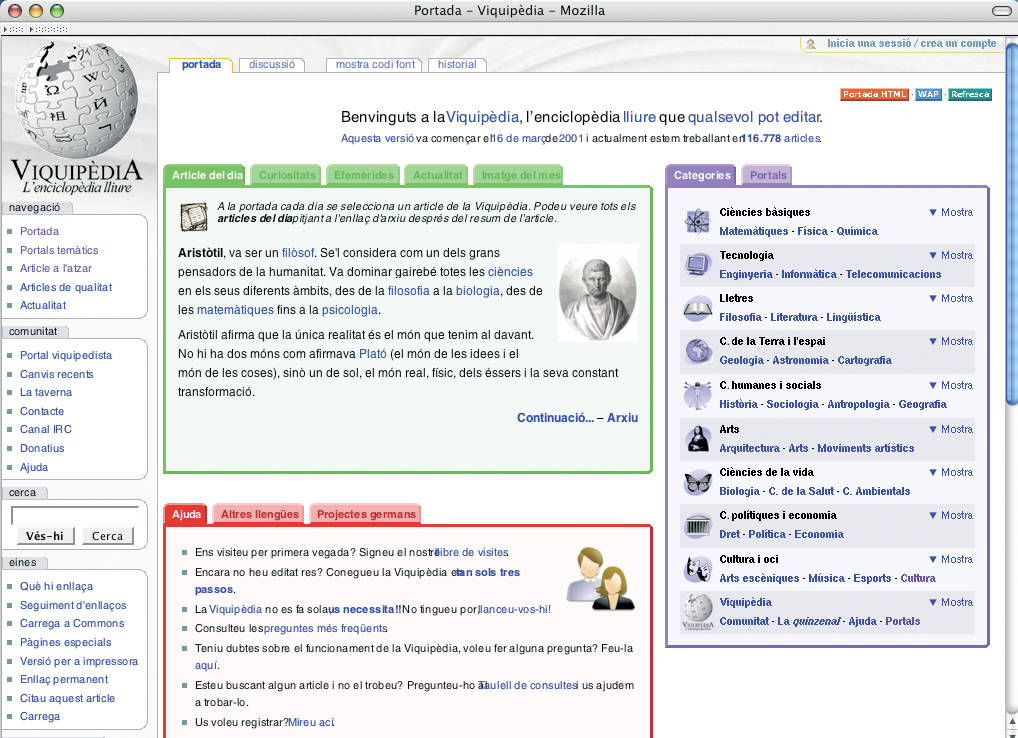This screenshot has width=1018, height=738.
Task: Switch to the discussió tab
Action: point(271,64)
